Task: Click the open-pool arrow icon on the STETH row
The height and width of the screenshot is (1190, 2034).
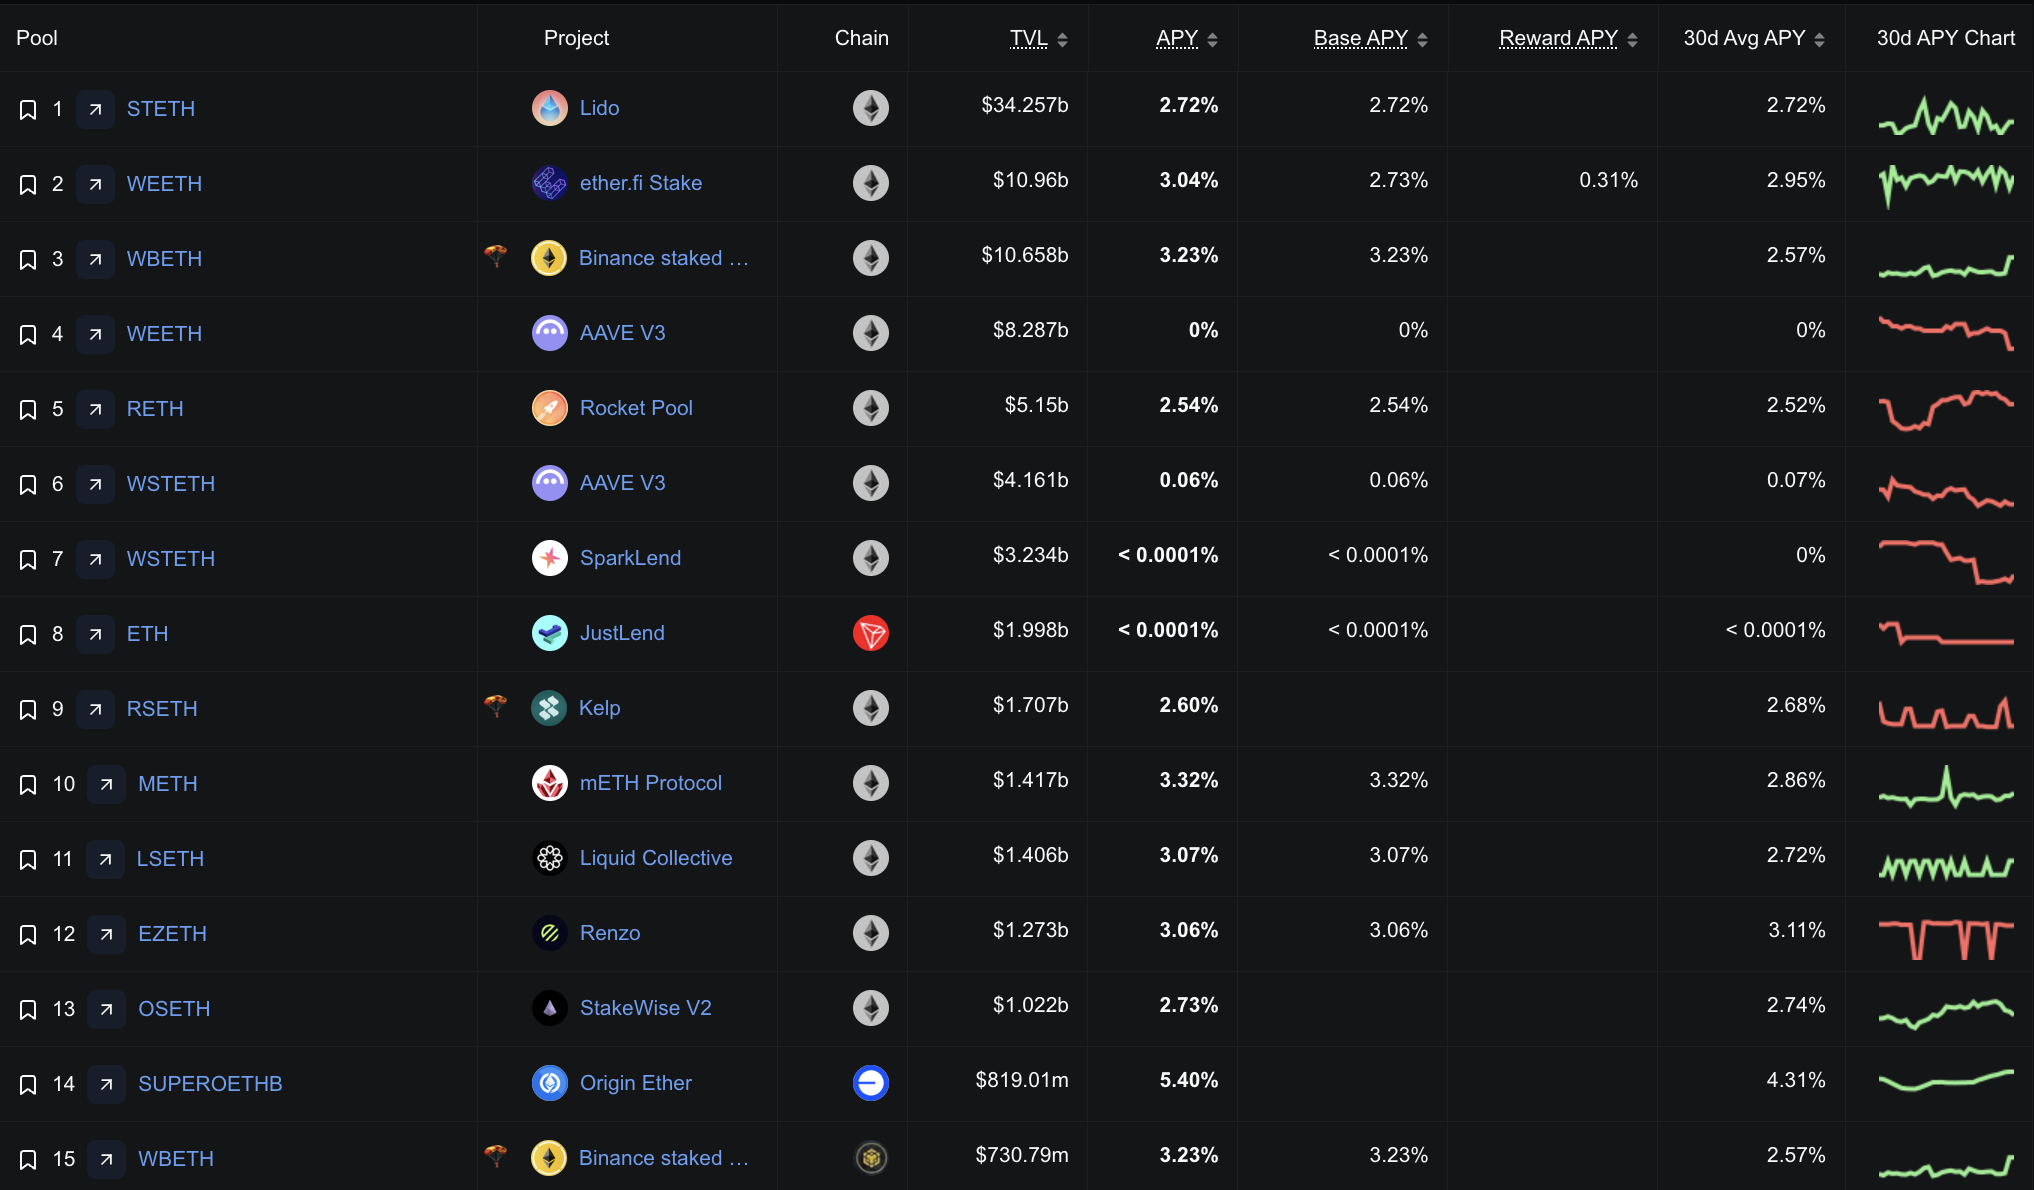Action: tap(95, 109)
